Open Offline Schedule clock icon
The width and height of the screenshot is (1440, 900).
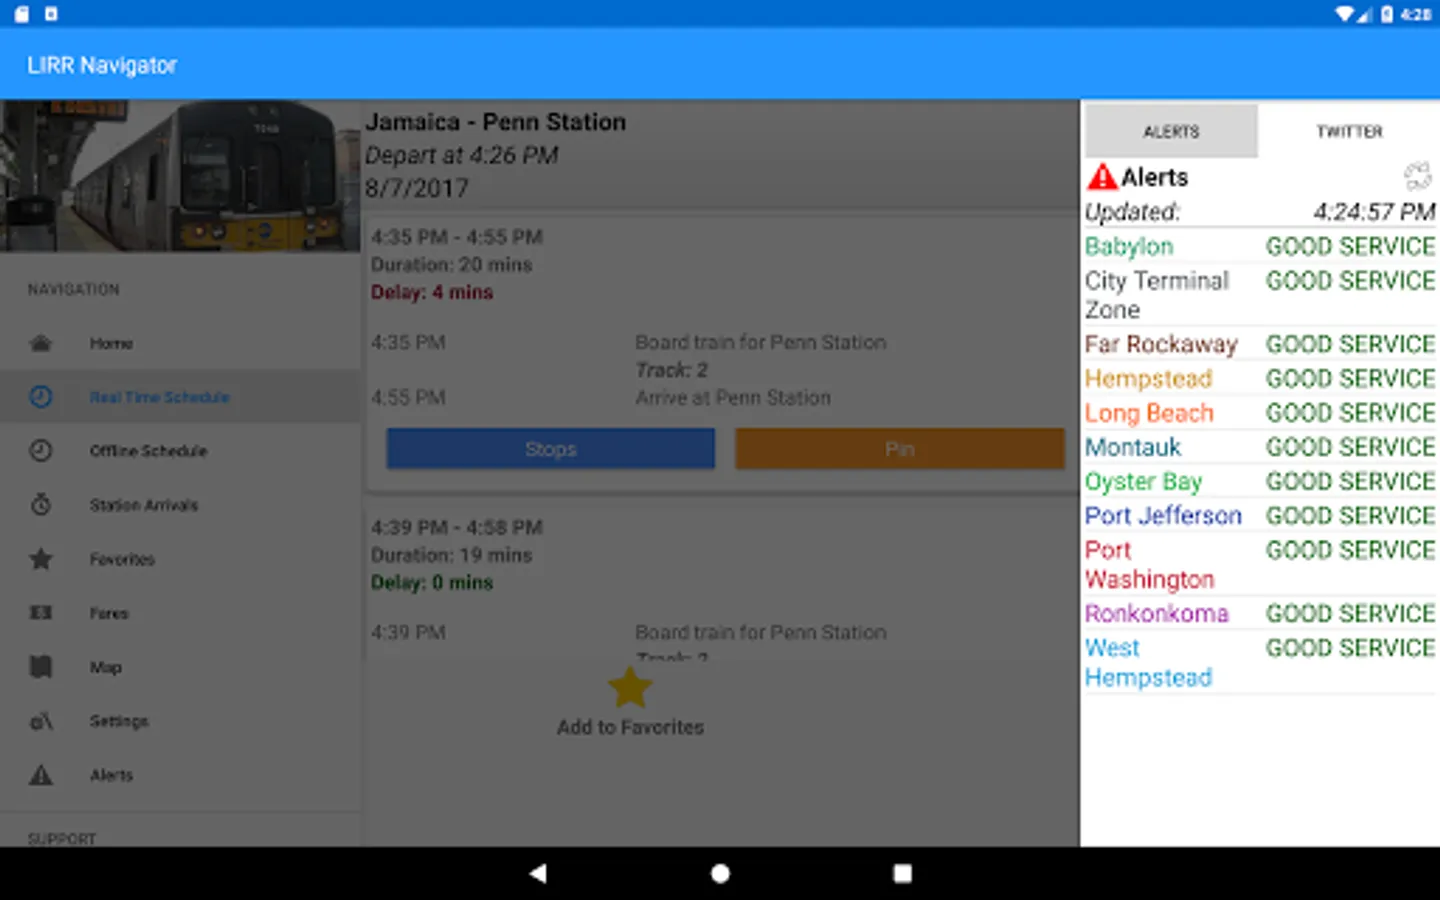pyautogui.click(x=41, y=451)
